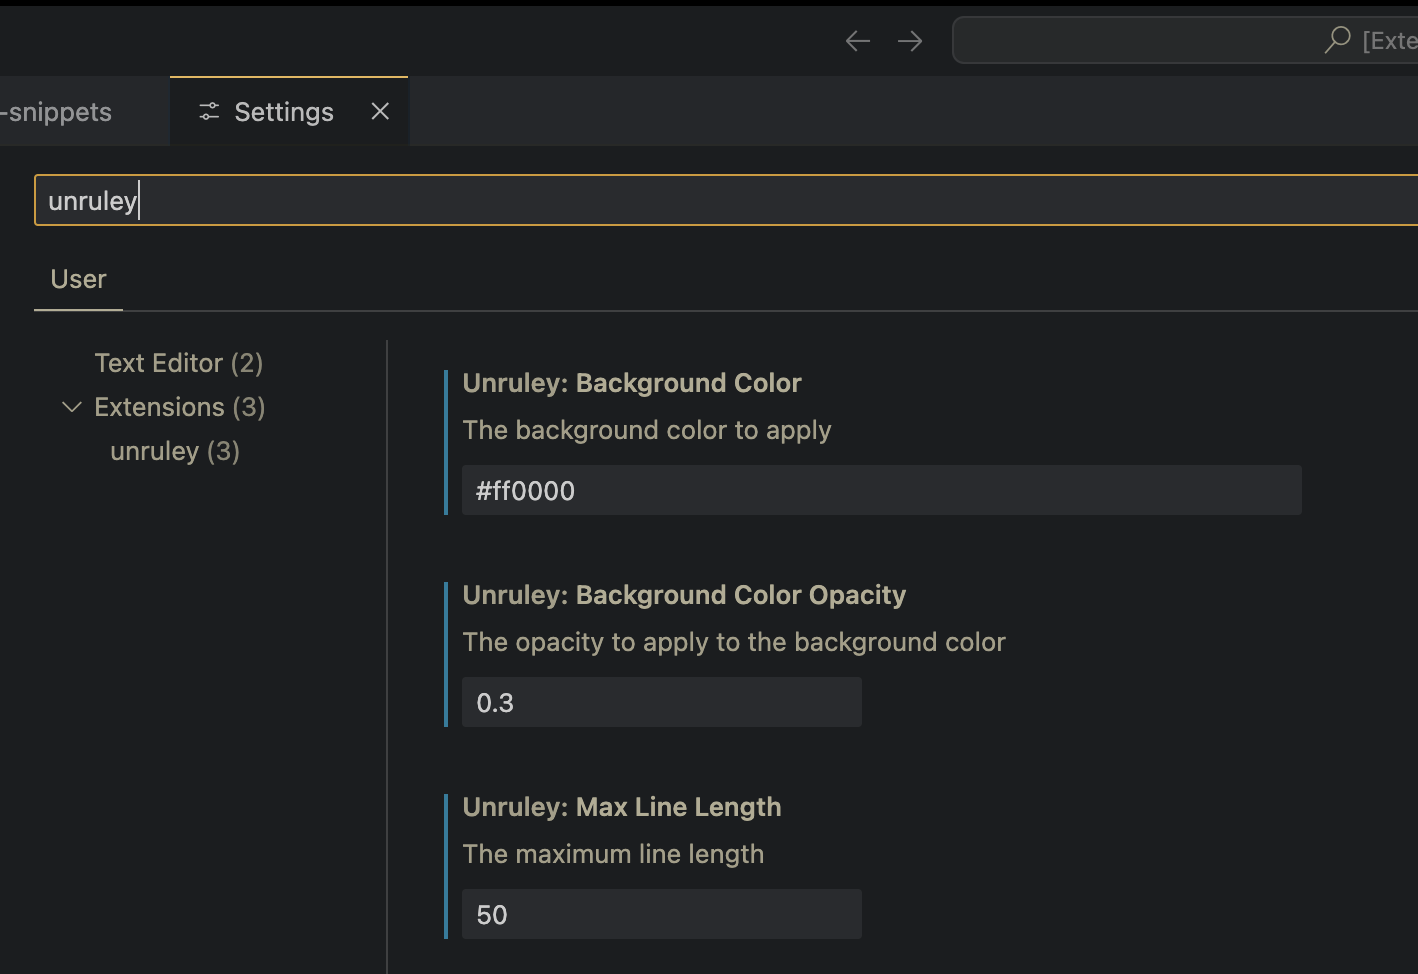1418x974 pixels.
Task: Select Extensions (3) in the tree
Action: pyautogui.click(x=180, y=407)
